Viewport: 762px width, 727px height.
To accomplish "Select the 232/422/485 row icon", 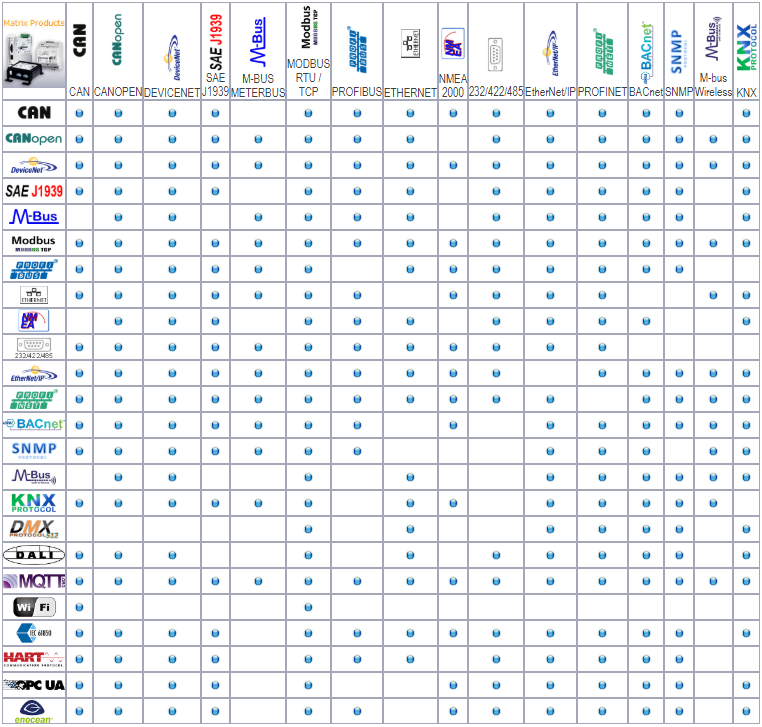I will pos(34,348).
